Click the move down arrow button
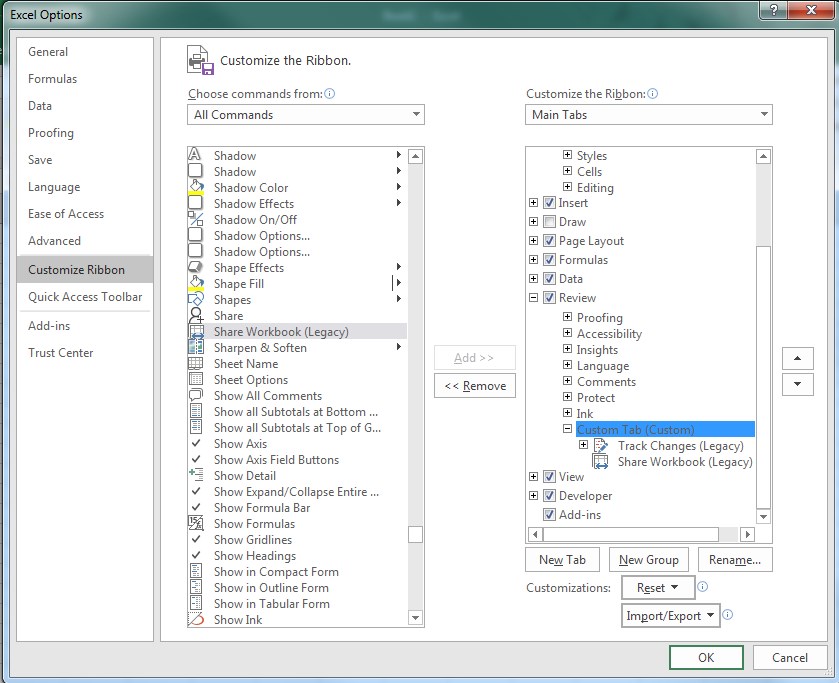The image size is (839, 683). (797, 384)
